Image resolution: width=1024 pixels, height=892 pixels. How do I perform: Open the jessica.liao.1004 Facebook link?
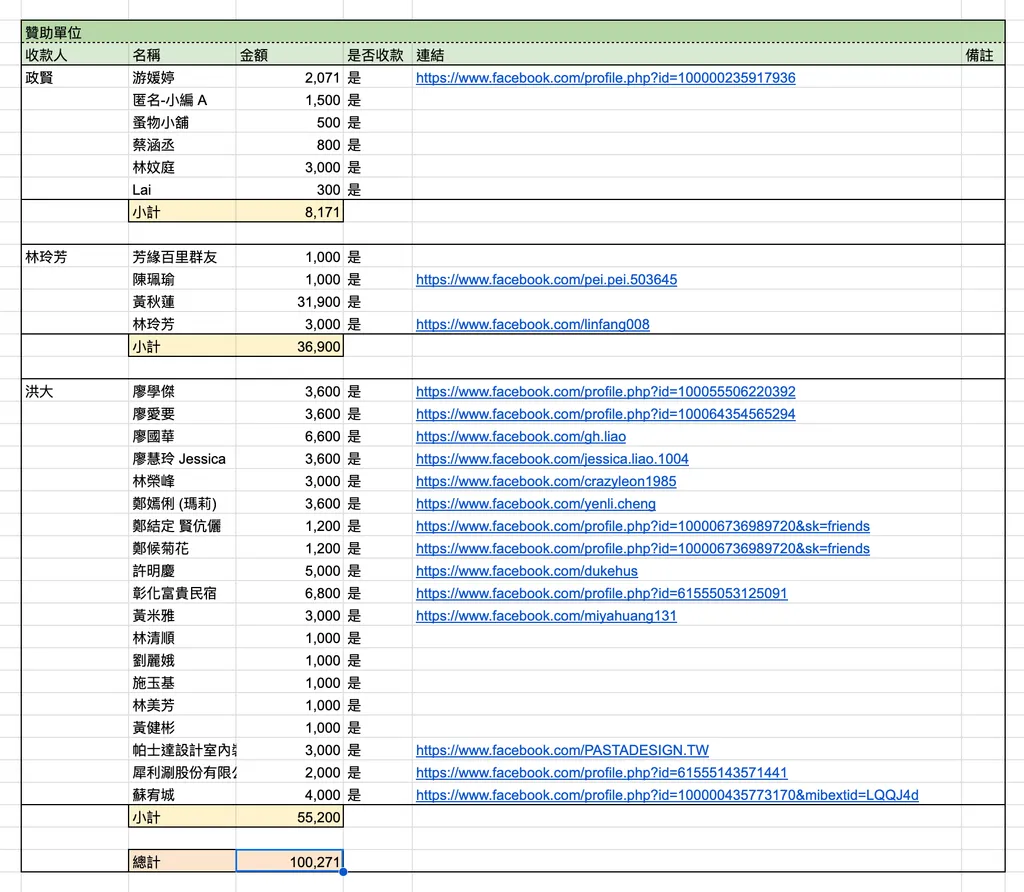pyautogui.click(x=552, y=459)
